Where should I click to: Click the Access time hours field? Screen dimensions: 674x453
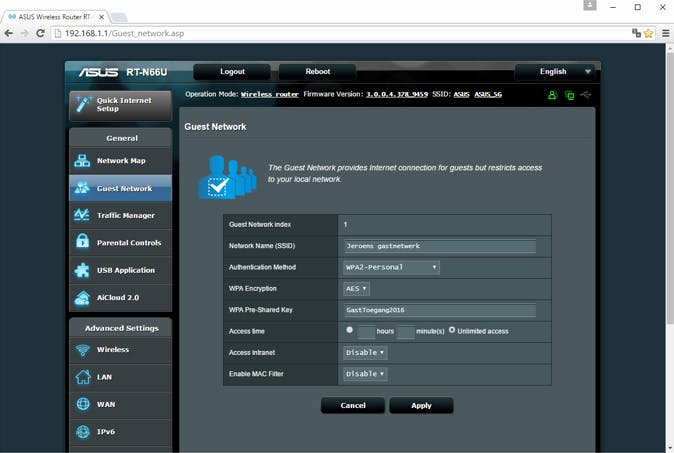pyautogui.click(x=366, y=331)
